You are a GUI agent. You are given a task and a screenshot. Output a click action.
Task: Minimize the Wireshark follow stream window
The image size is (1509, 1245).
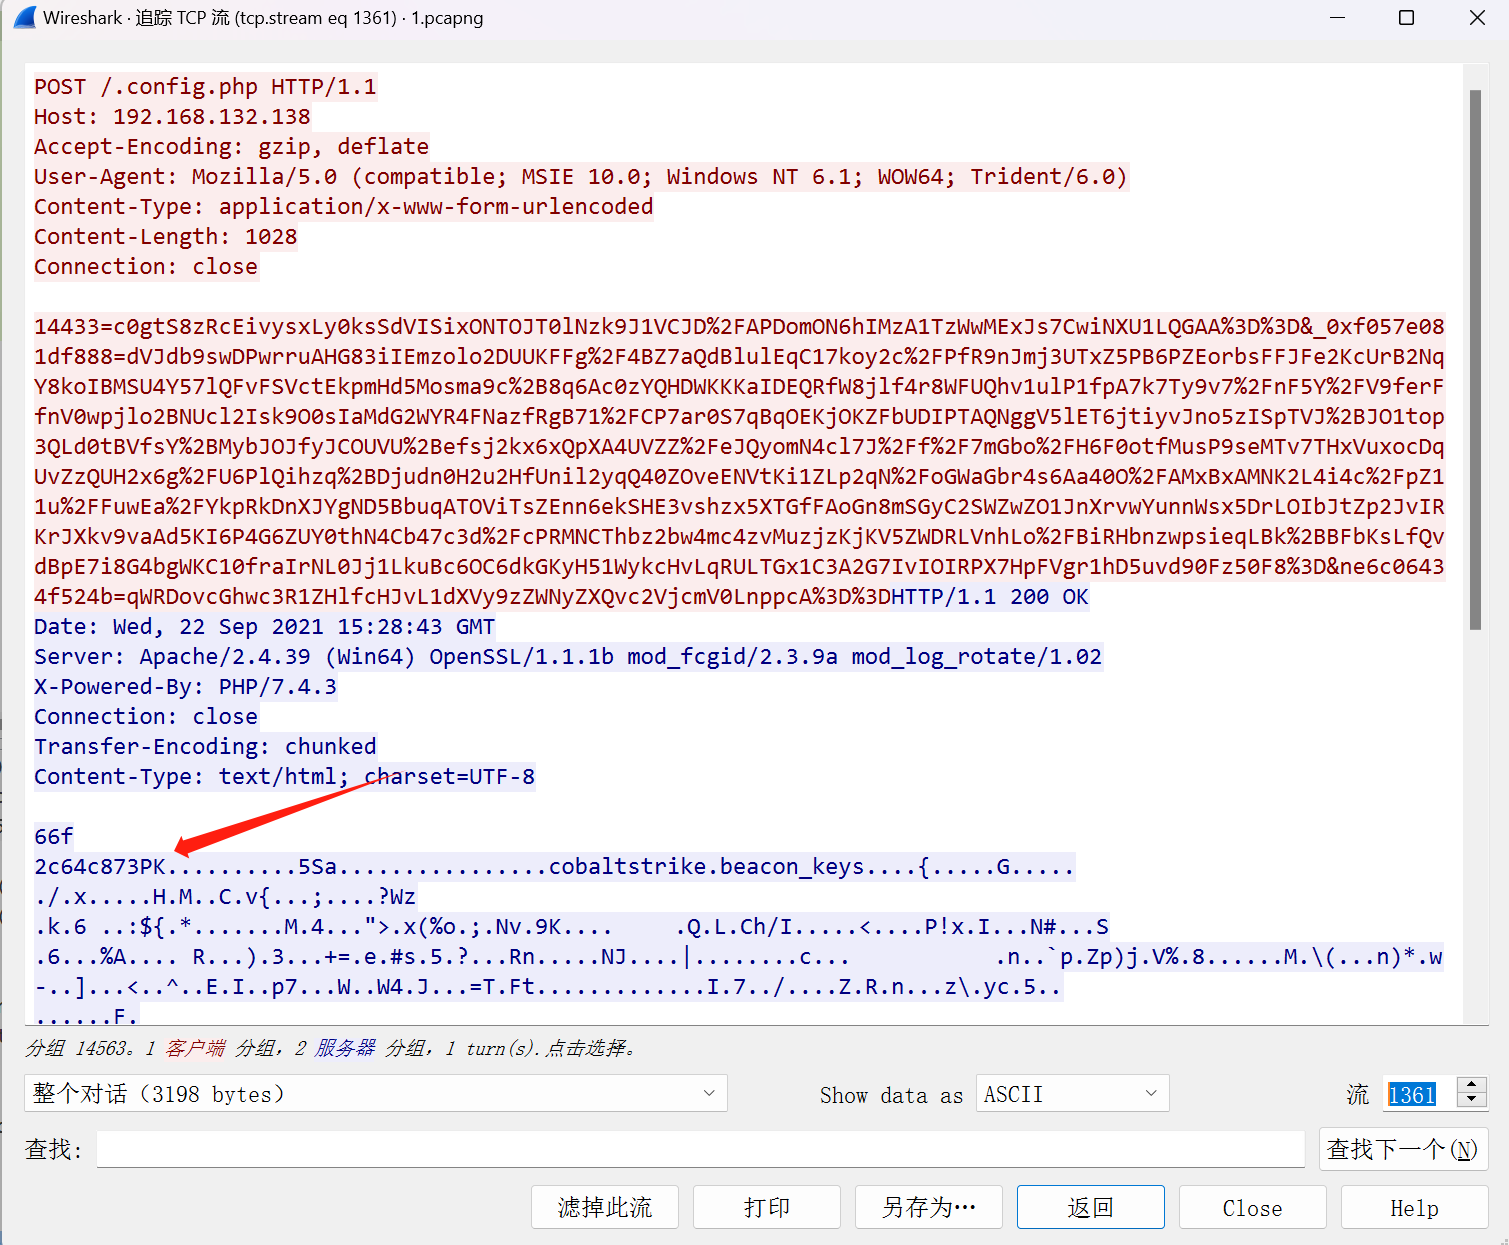click(x=1338, y=18)
